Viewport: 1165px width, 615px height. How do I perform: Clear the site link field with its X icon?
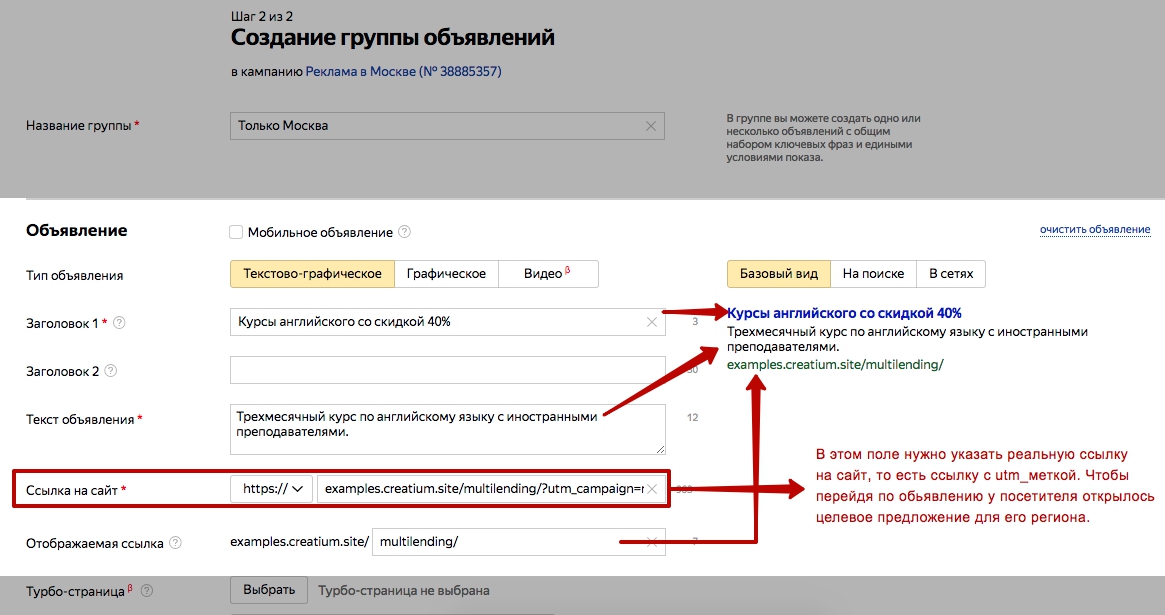652,489
